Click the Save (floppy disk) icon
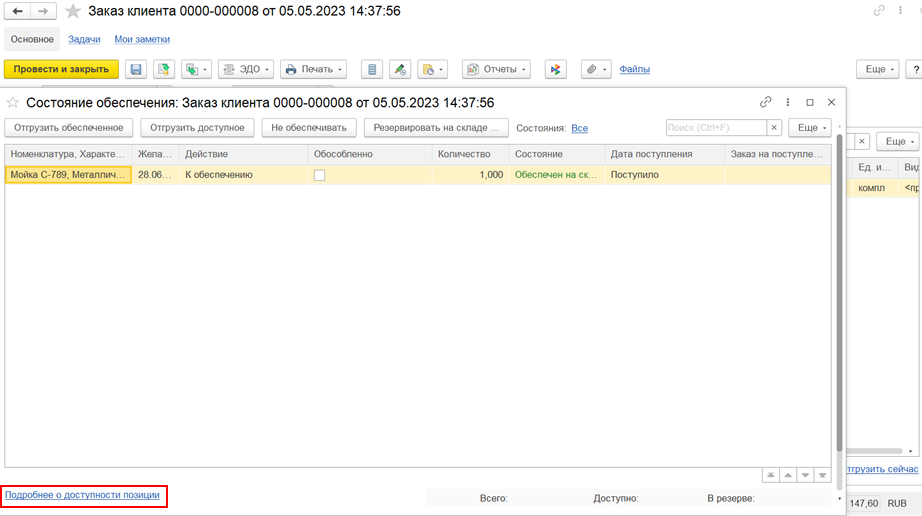The height and width of the screenshot is (516, 922). click(136, 69)
